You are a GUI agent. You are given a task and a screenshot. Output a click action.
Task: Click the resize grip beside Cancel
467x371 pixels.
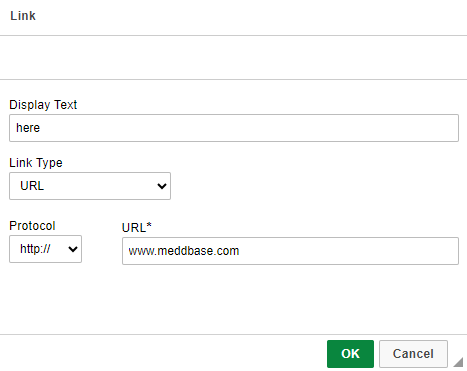(x=459, y=362)
